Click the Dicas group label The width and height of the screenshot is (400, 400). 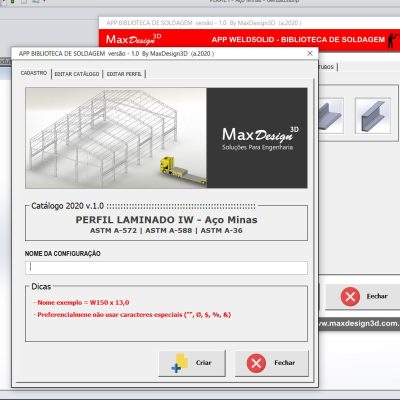(41, 287)
